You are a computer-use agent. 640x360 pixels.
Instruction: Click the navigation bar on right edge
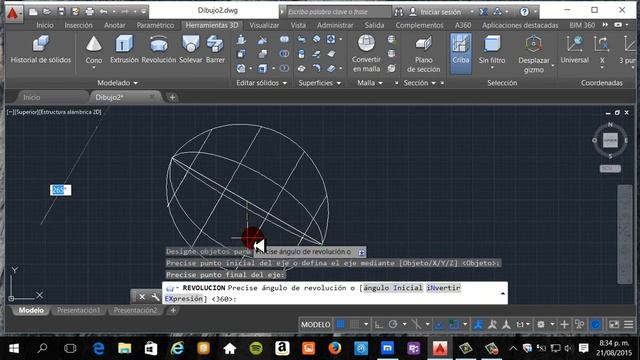(x=624, y=235)
